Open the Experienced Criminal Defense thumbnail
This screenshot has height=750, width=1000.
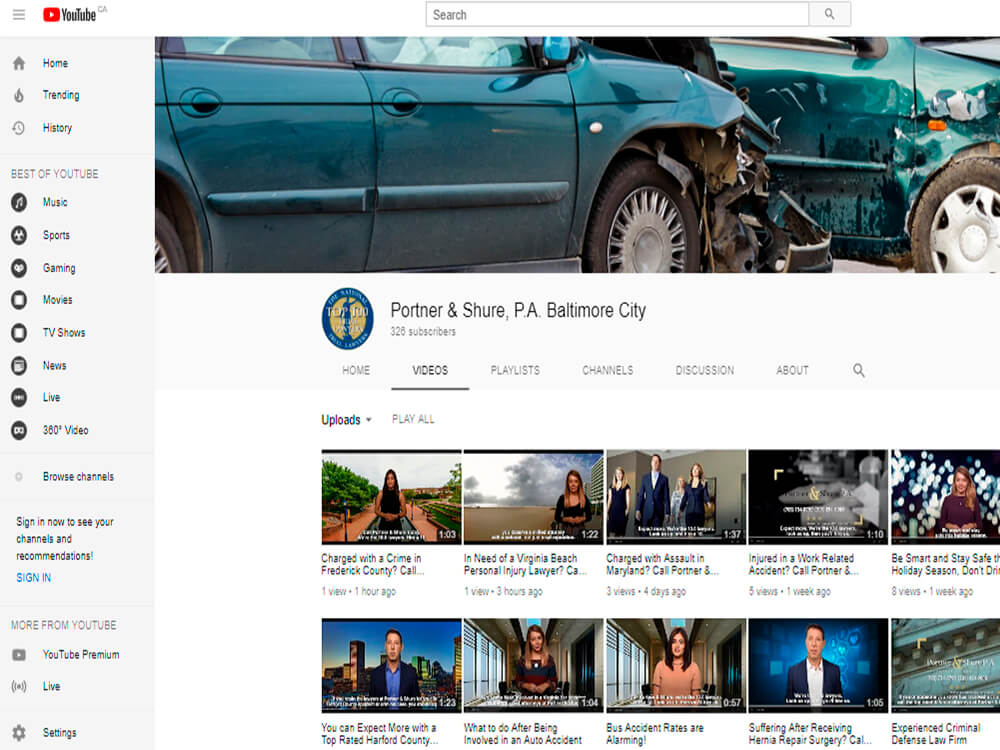945,665
